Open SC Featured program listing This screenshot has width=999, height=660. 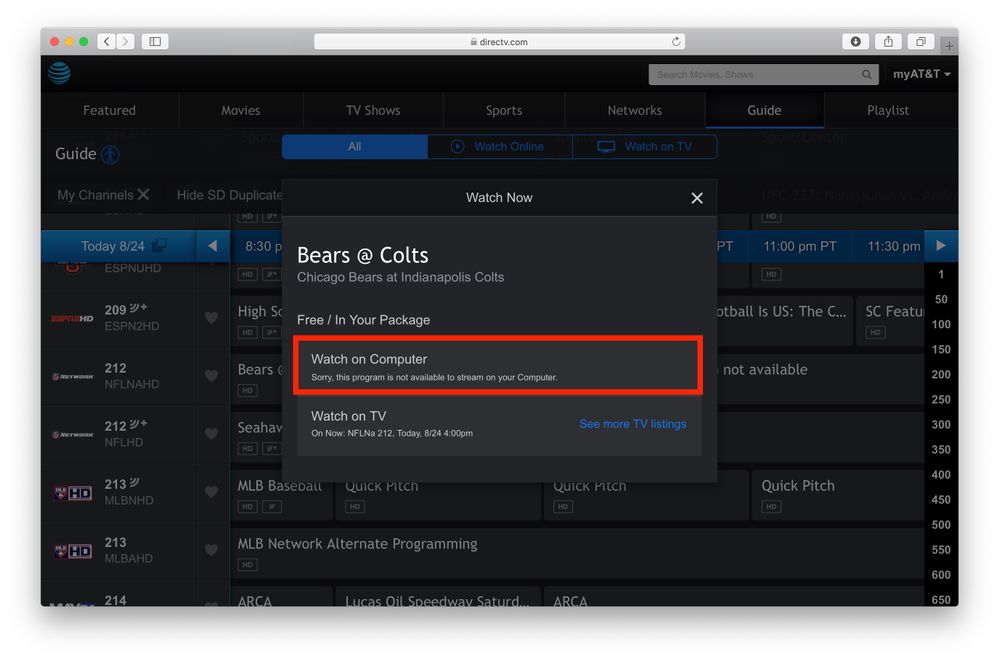(891, 320)
